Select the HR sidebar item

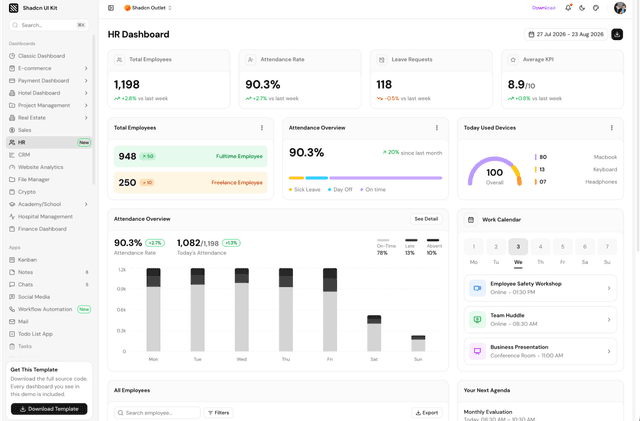click(x=49, y=143)
